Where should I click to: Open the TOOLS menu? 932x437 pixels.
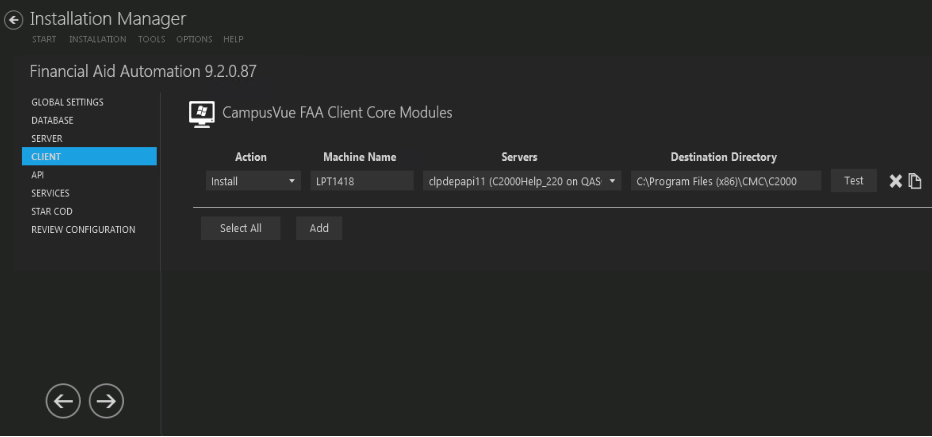[x=151, y=39]
